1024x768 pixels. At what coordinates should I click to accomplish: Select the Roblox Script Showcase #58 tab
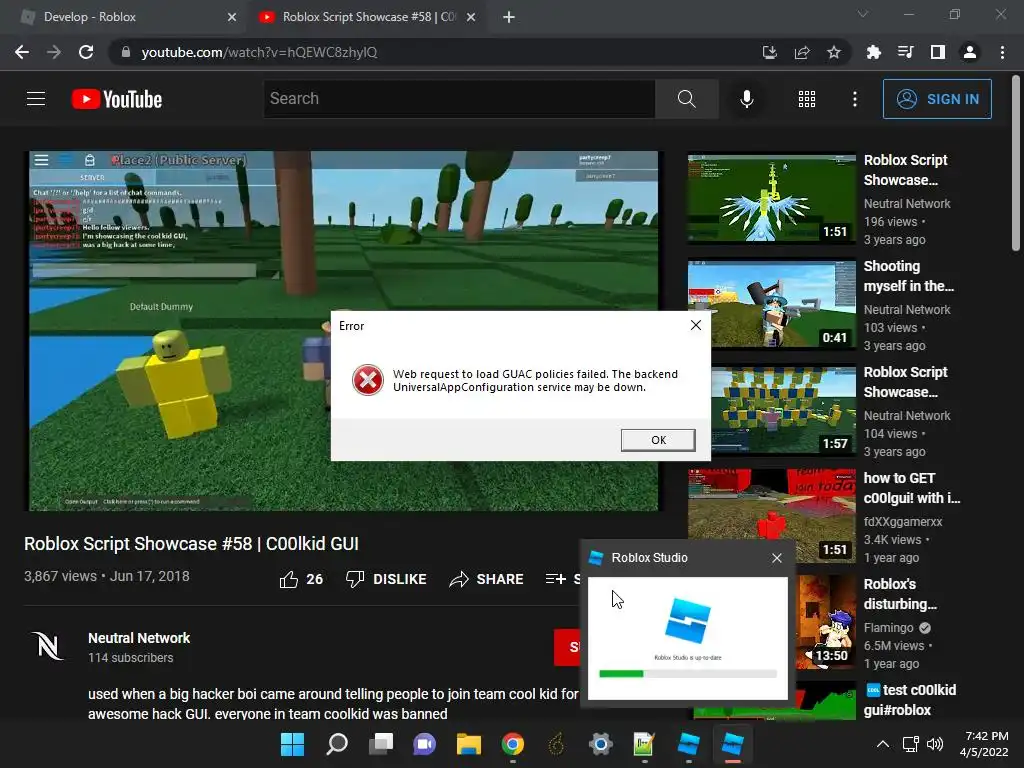click(x=369, y=17)
